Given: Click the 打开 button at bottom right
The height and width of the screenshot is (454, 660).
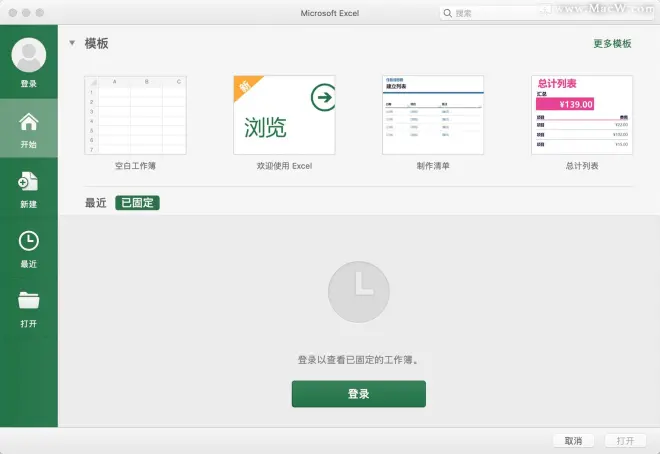Looking at the screenshot, I should (625, 441).
